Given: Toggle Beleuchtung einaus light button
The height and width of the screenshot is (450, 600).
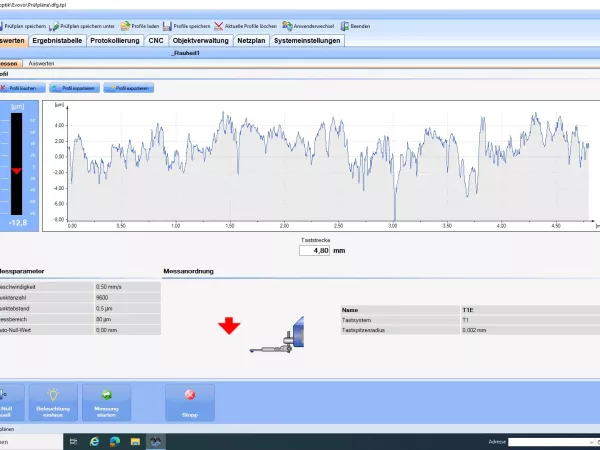Looking at the screenshot, I should (52, 402).
